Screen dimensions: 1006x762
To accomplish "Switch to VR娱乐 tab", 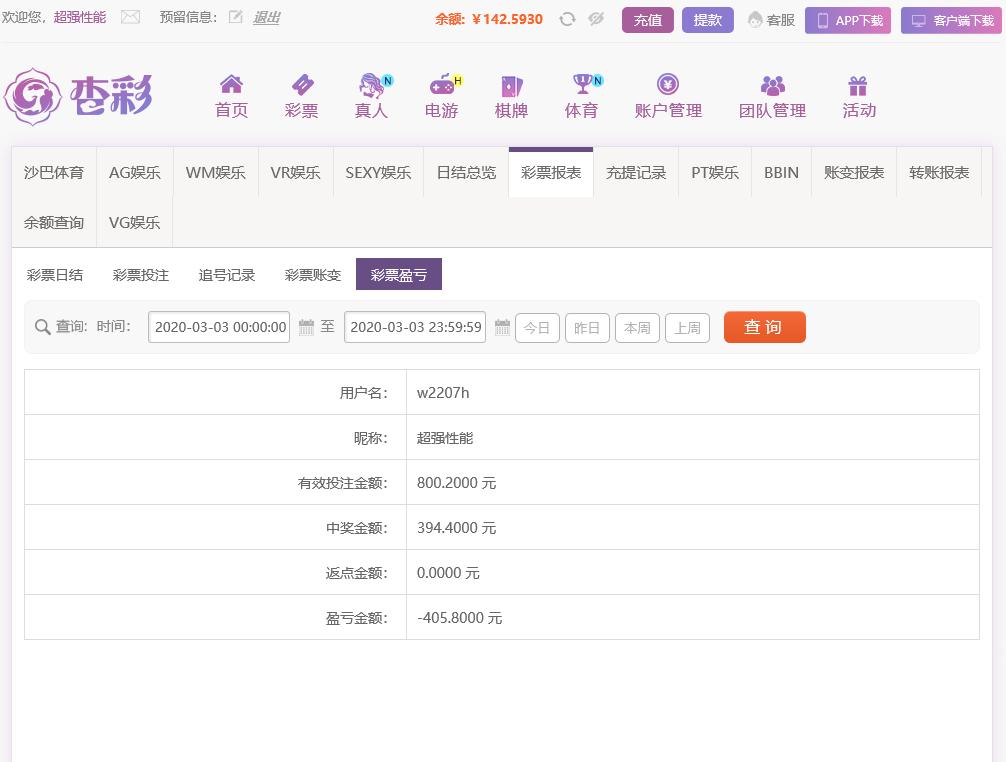I will pos(295,173).
